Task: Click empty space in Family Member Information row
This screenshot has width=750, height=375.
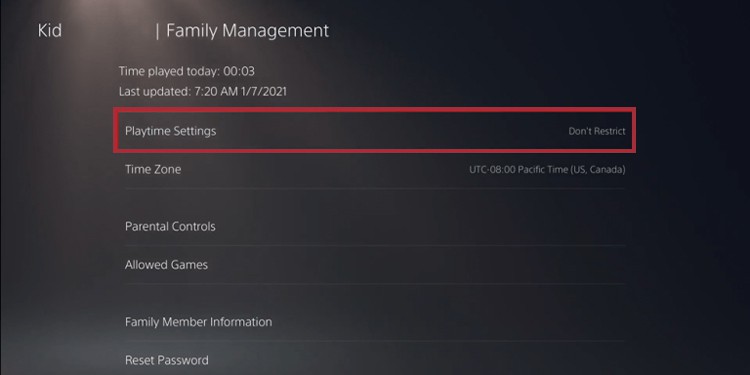Action: (448, 322)
